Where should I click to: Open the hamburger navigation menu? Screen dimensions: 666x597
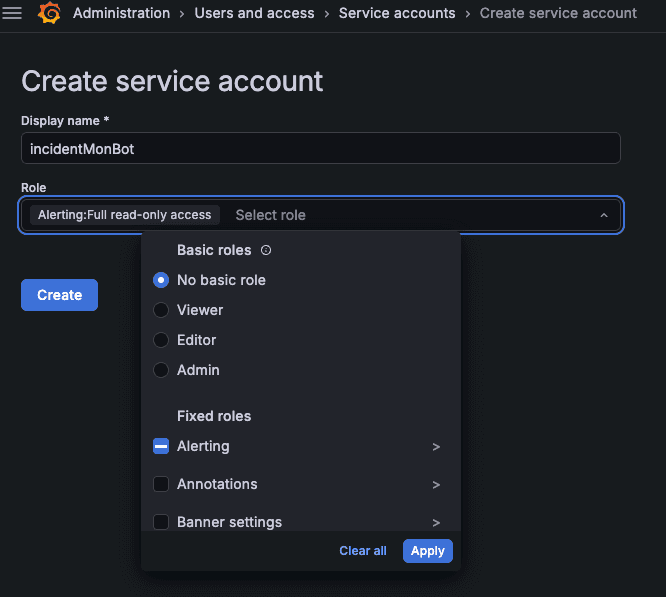click(x=12, y=13)
